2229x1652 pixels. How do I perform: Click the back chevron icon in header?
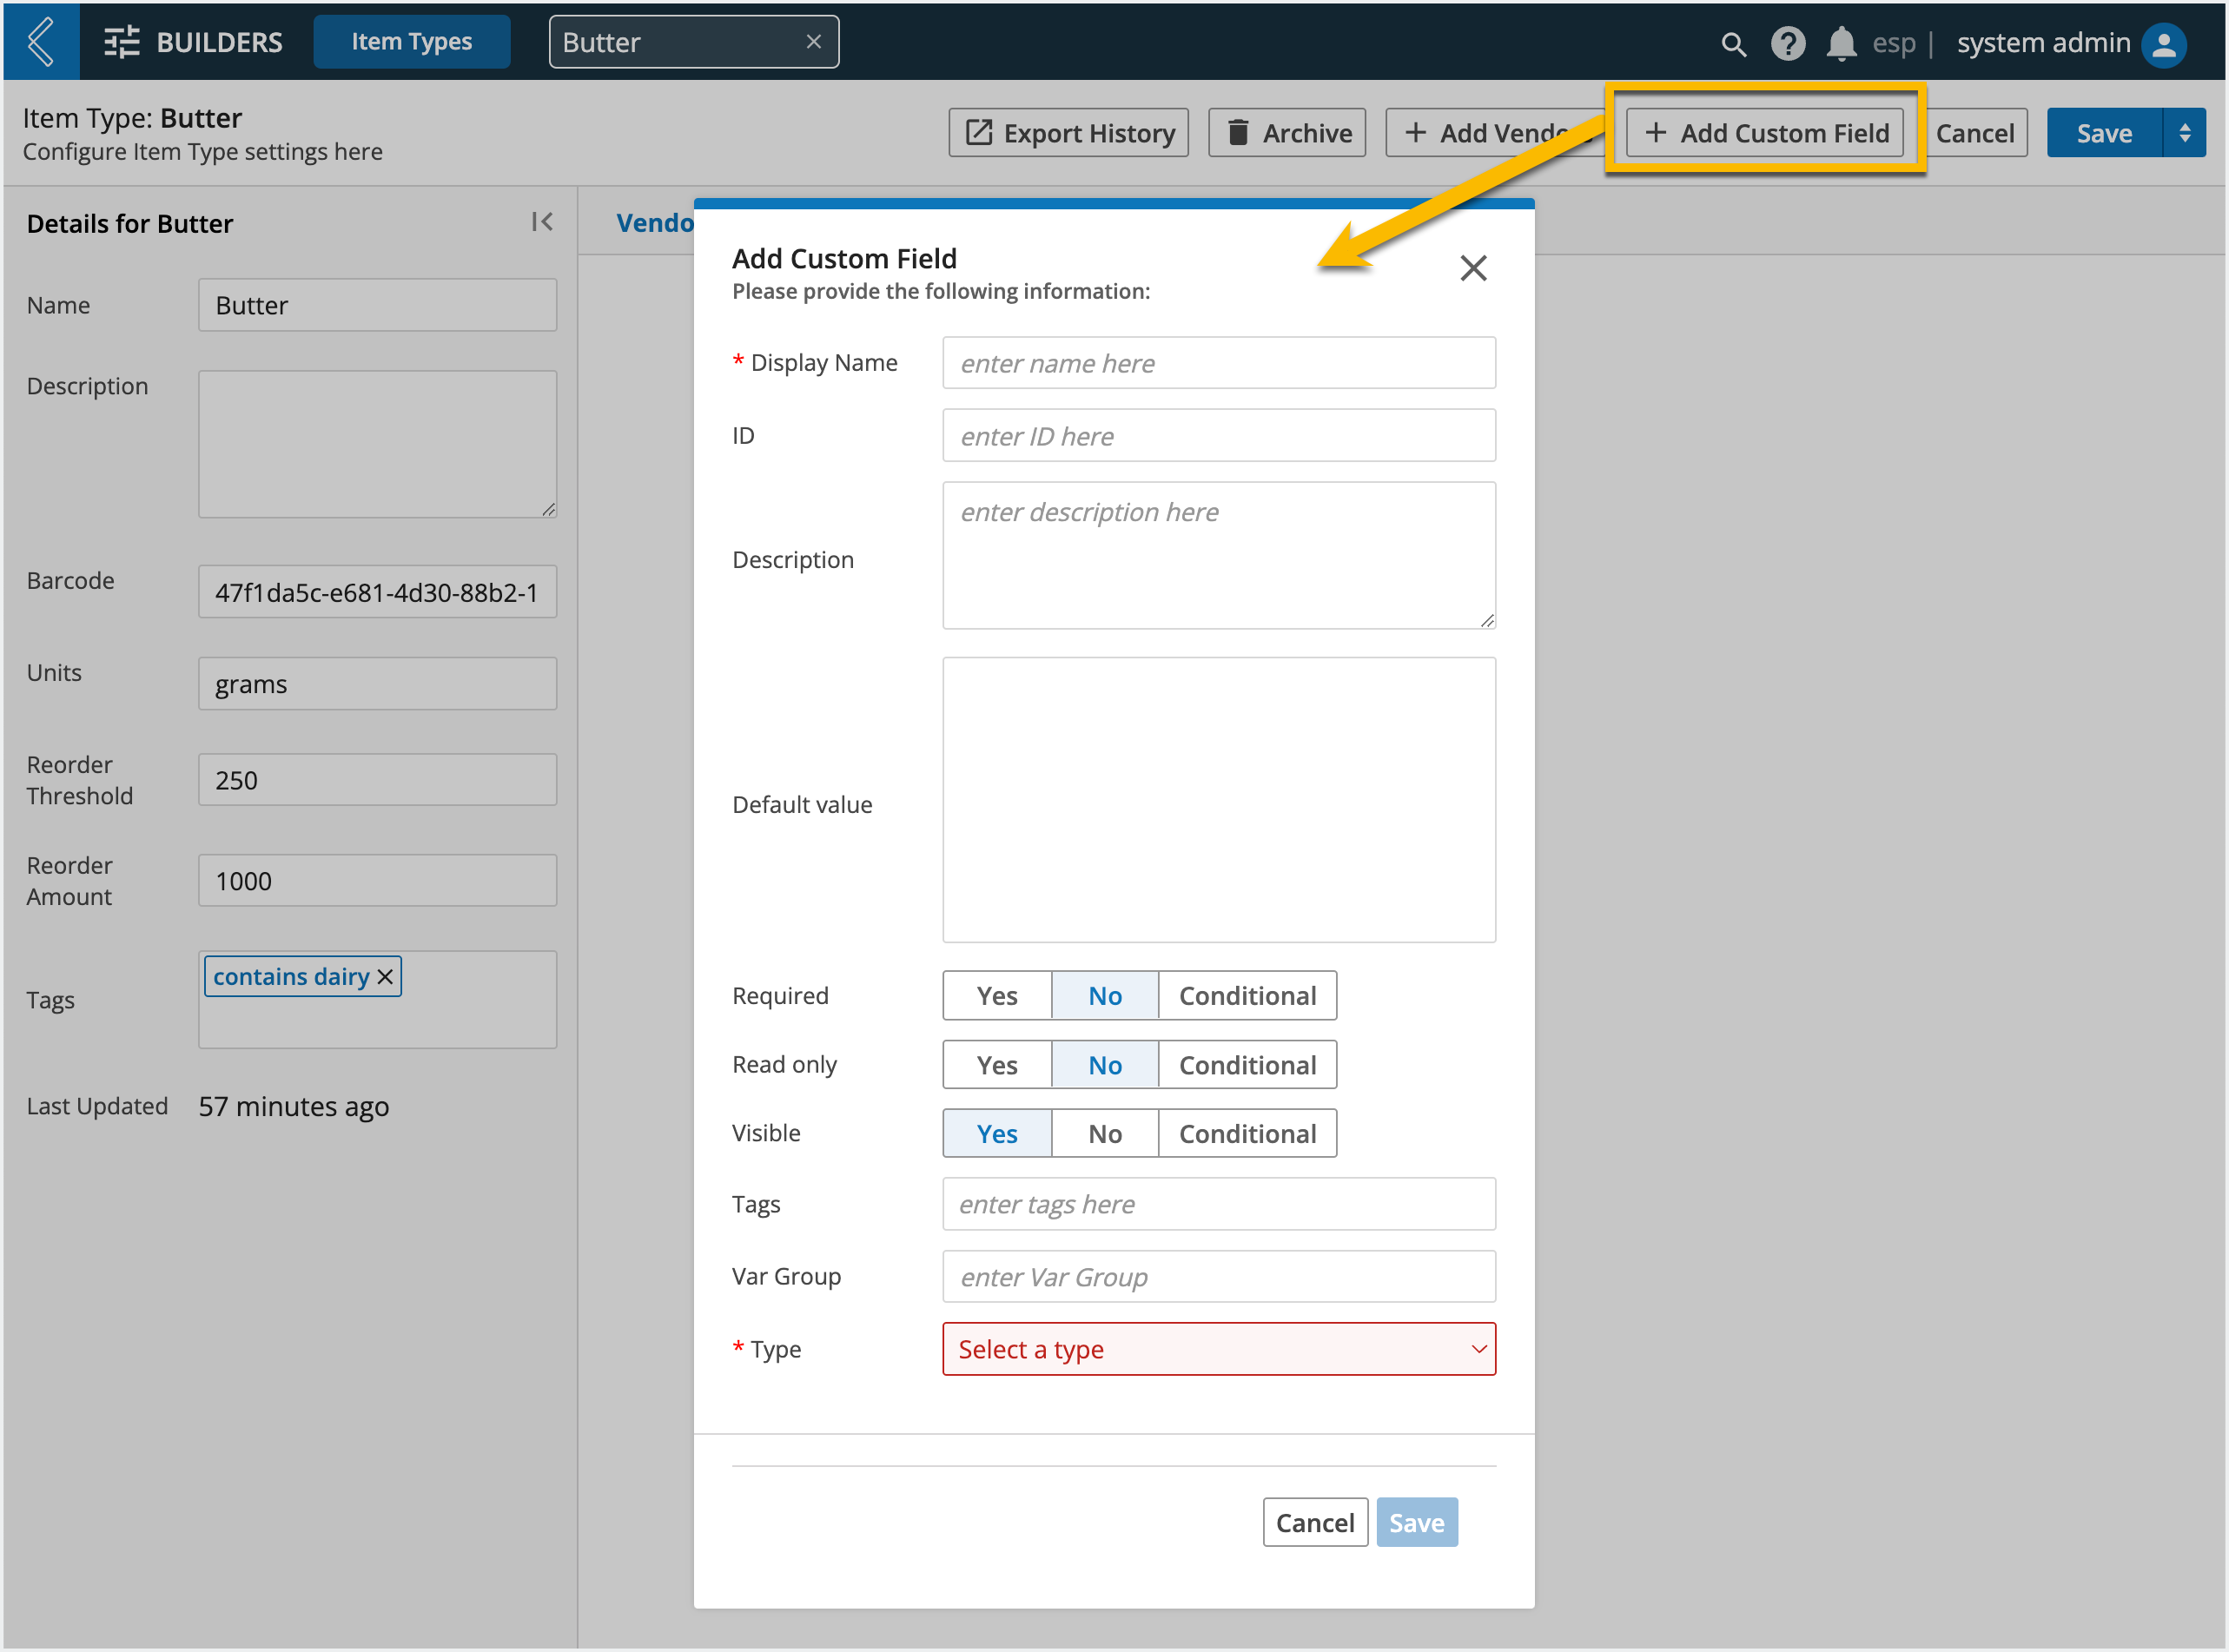coord(41,42)
